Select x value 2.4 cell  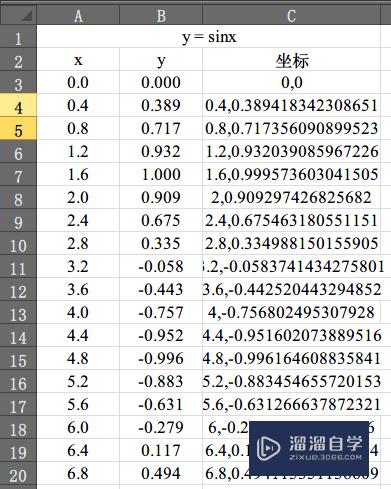78,220
